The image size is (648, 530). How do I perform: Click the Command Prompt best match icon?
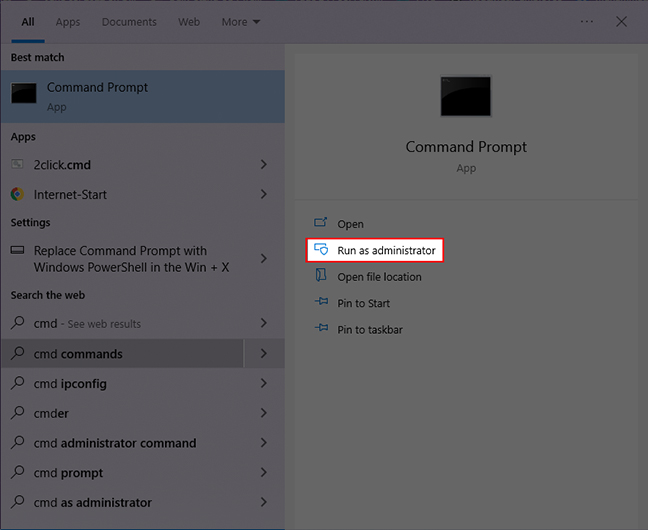pyautogui.click(x=24, y=95)
